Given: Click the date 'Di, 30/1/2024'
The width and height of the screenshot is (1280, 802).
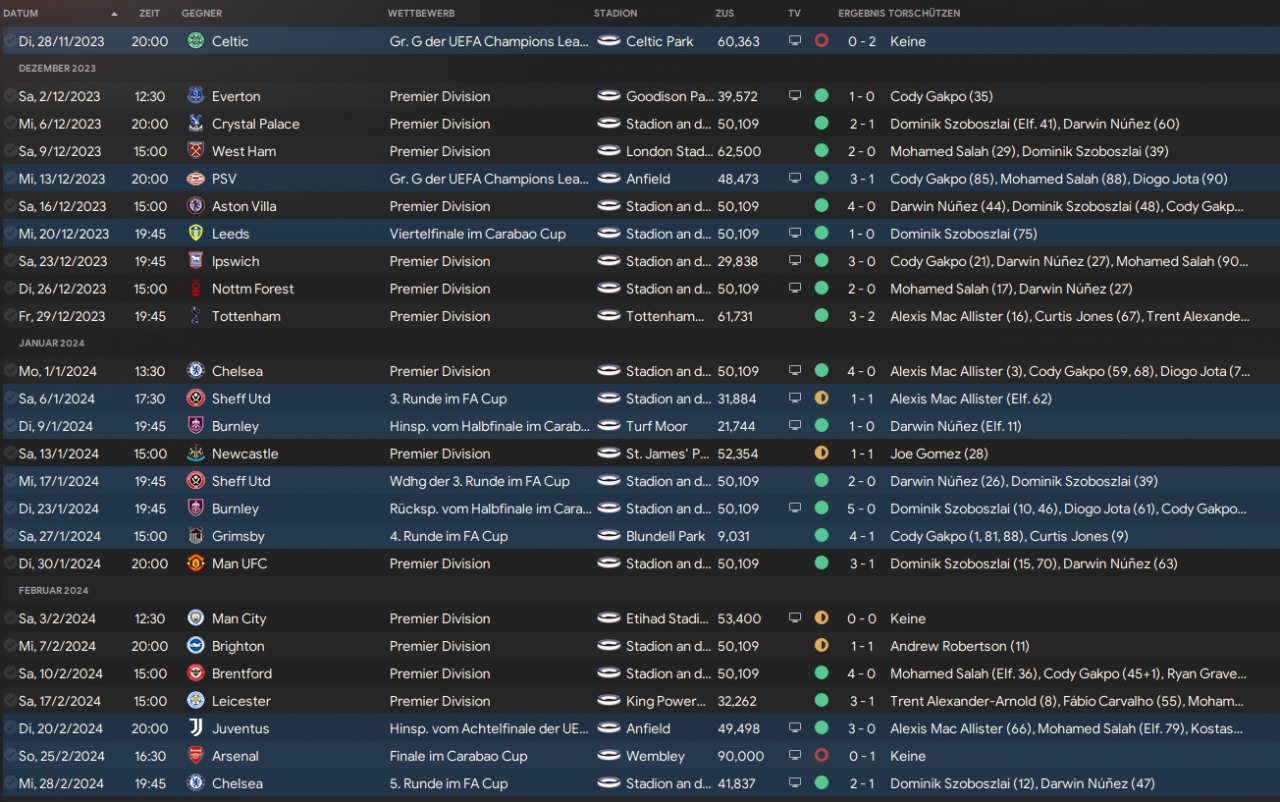Looking at the screenshot, I should [58, 564].
